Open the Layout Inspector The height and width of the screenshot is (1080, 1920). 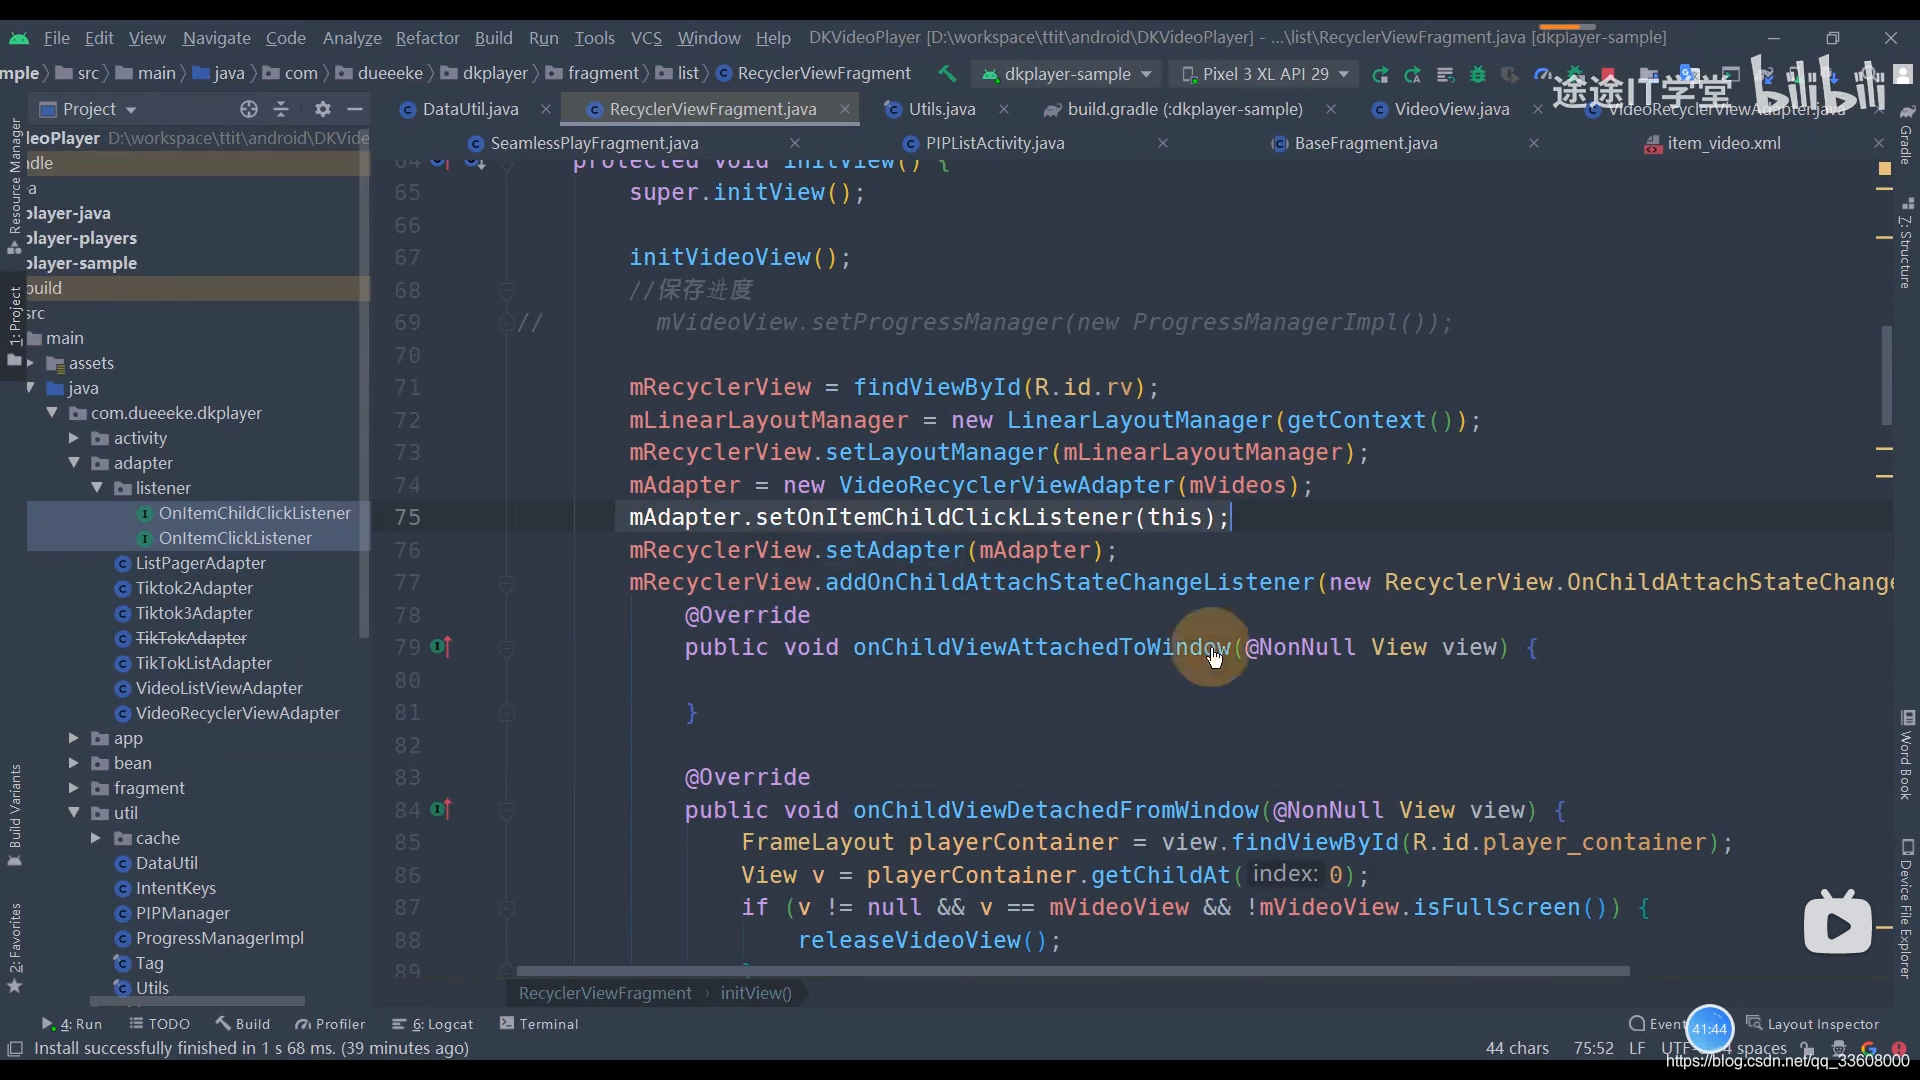pyautogui.click(x=1813, y=1024)
